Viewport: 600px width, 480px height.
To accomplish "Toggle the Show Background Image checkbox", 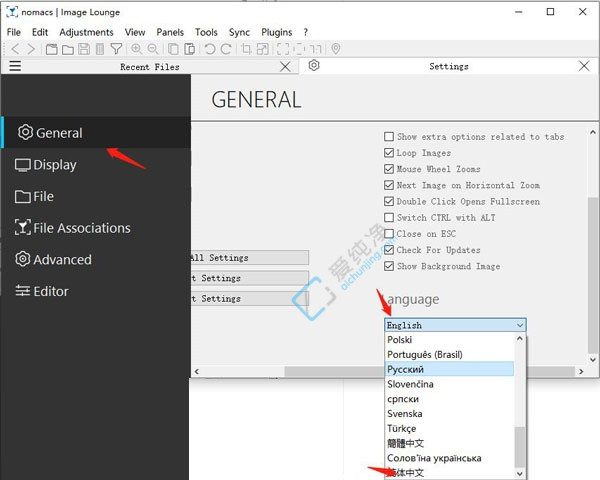I will point(389,266).
